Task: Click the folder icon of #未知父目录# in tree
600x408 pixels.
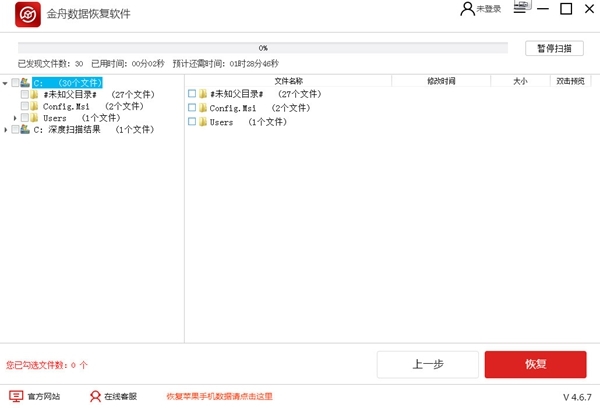Action: [34, 94]
